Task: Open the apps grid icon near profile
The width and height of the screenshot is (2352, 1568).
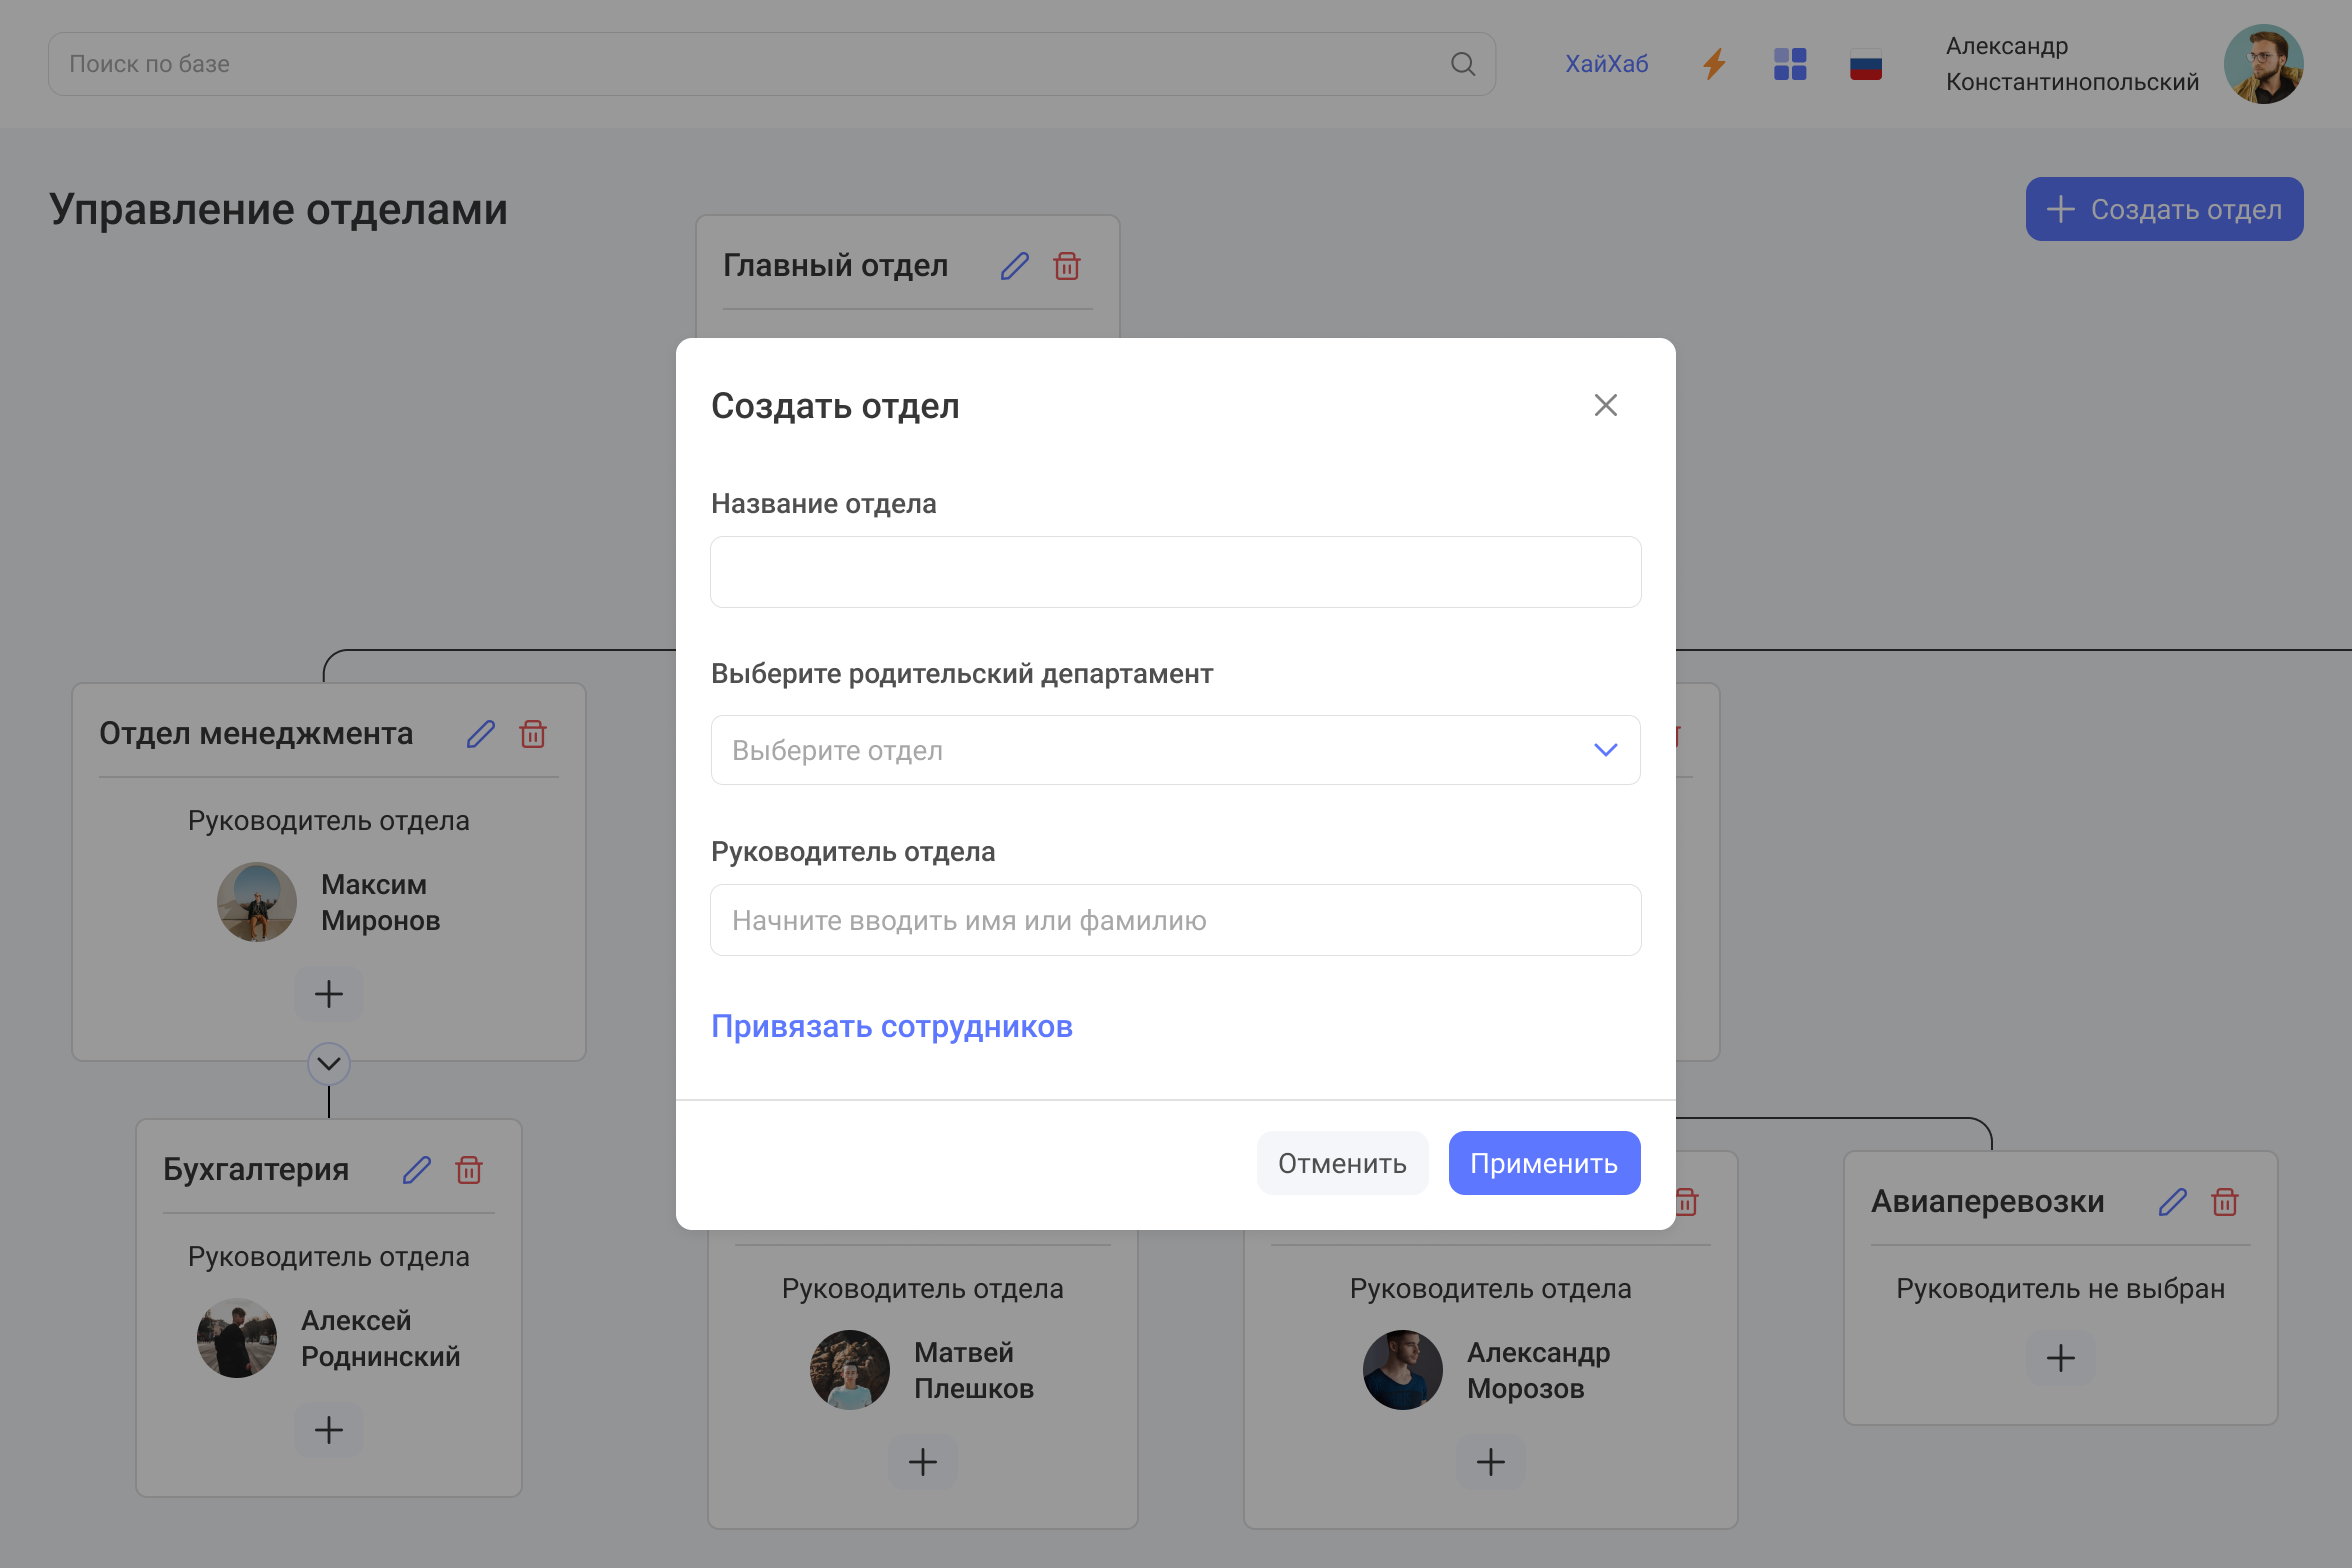Action: tap(1789, 63)
